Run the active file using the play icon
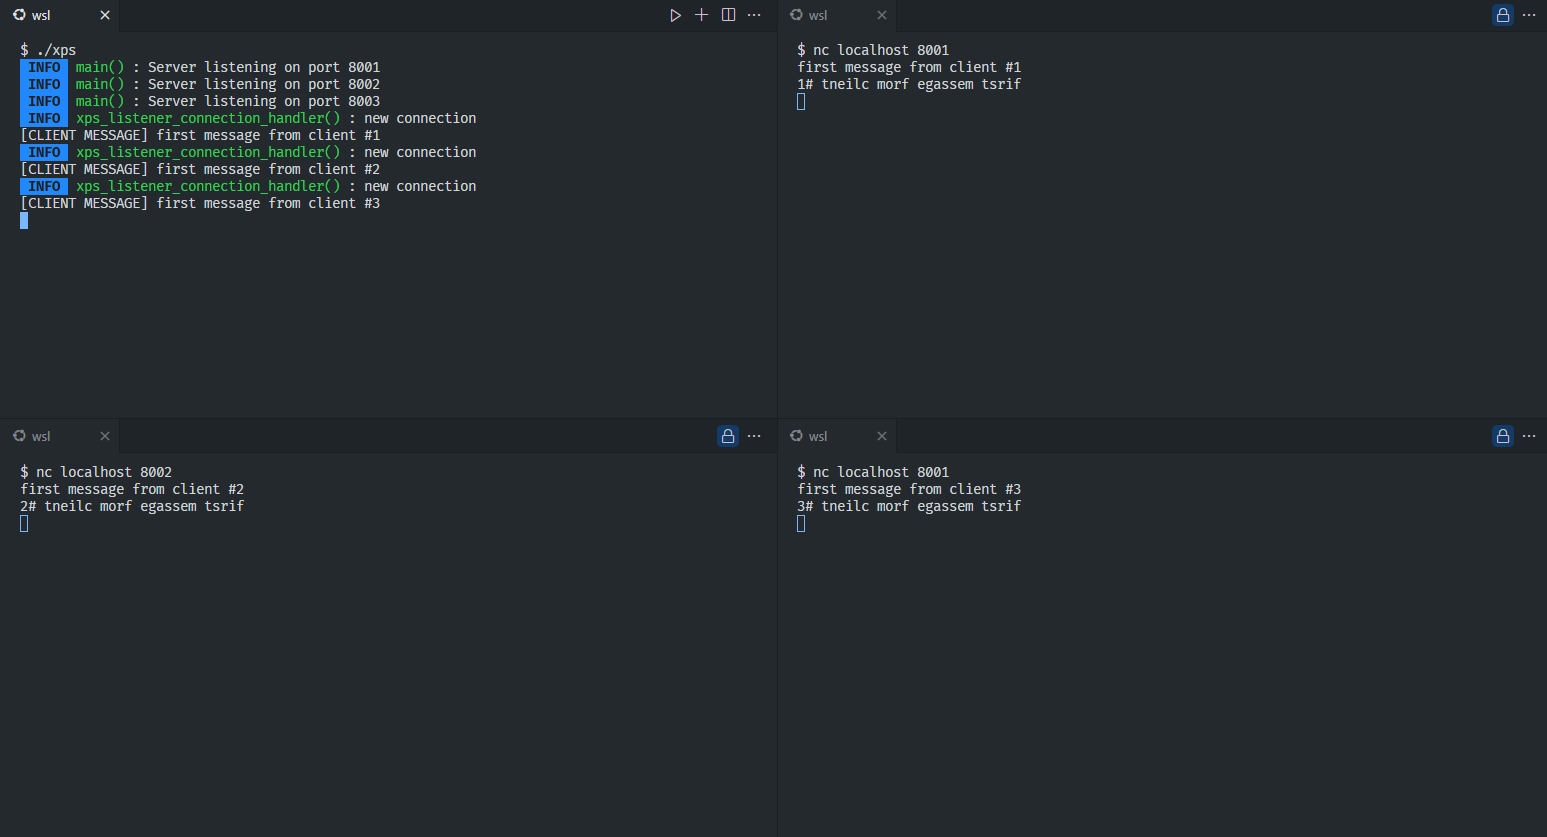 click(x=675, y=15)
